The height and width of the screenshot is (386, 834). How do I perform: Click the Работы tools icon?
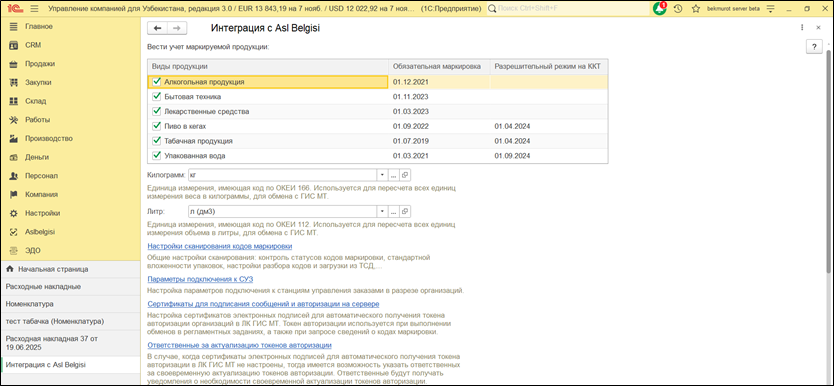[x=14, y=120]
